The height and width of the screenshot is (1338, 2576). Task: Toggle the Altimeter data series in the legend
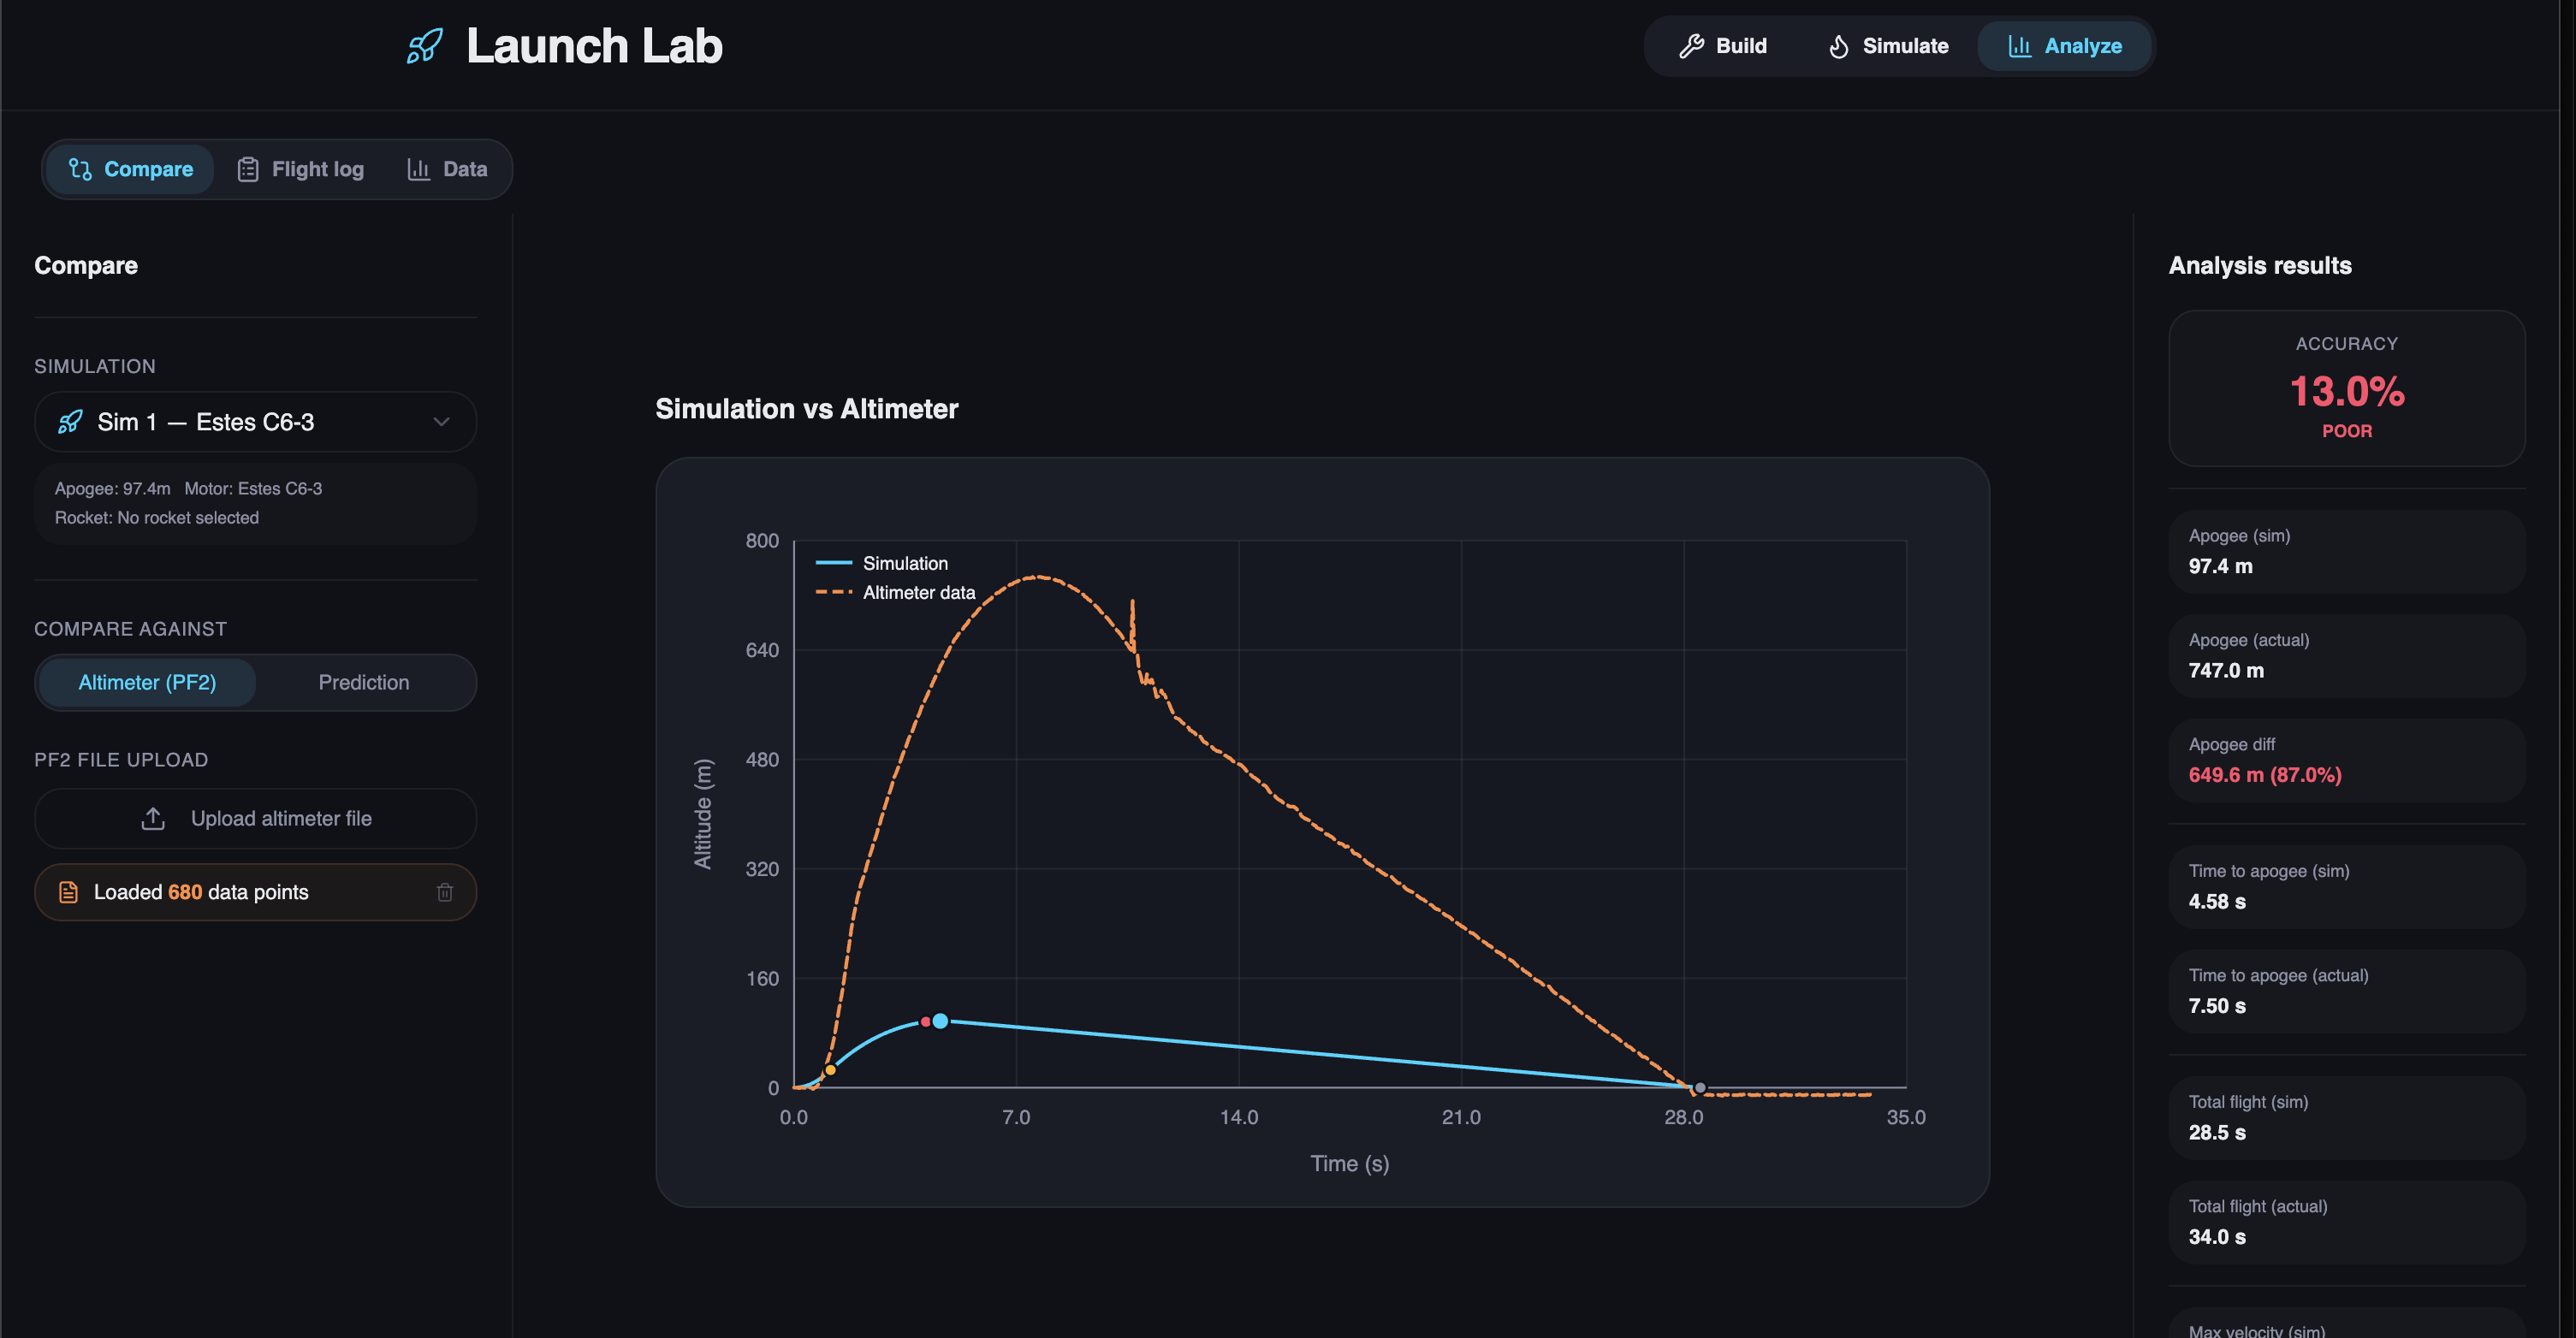[917, 592]
